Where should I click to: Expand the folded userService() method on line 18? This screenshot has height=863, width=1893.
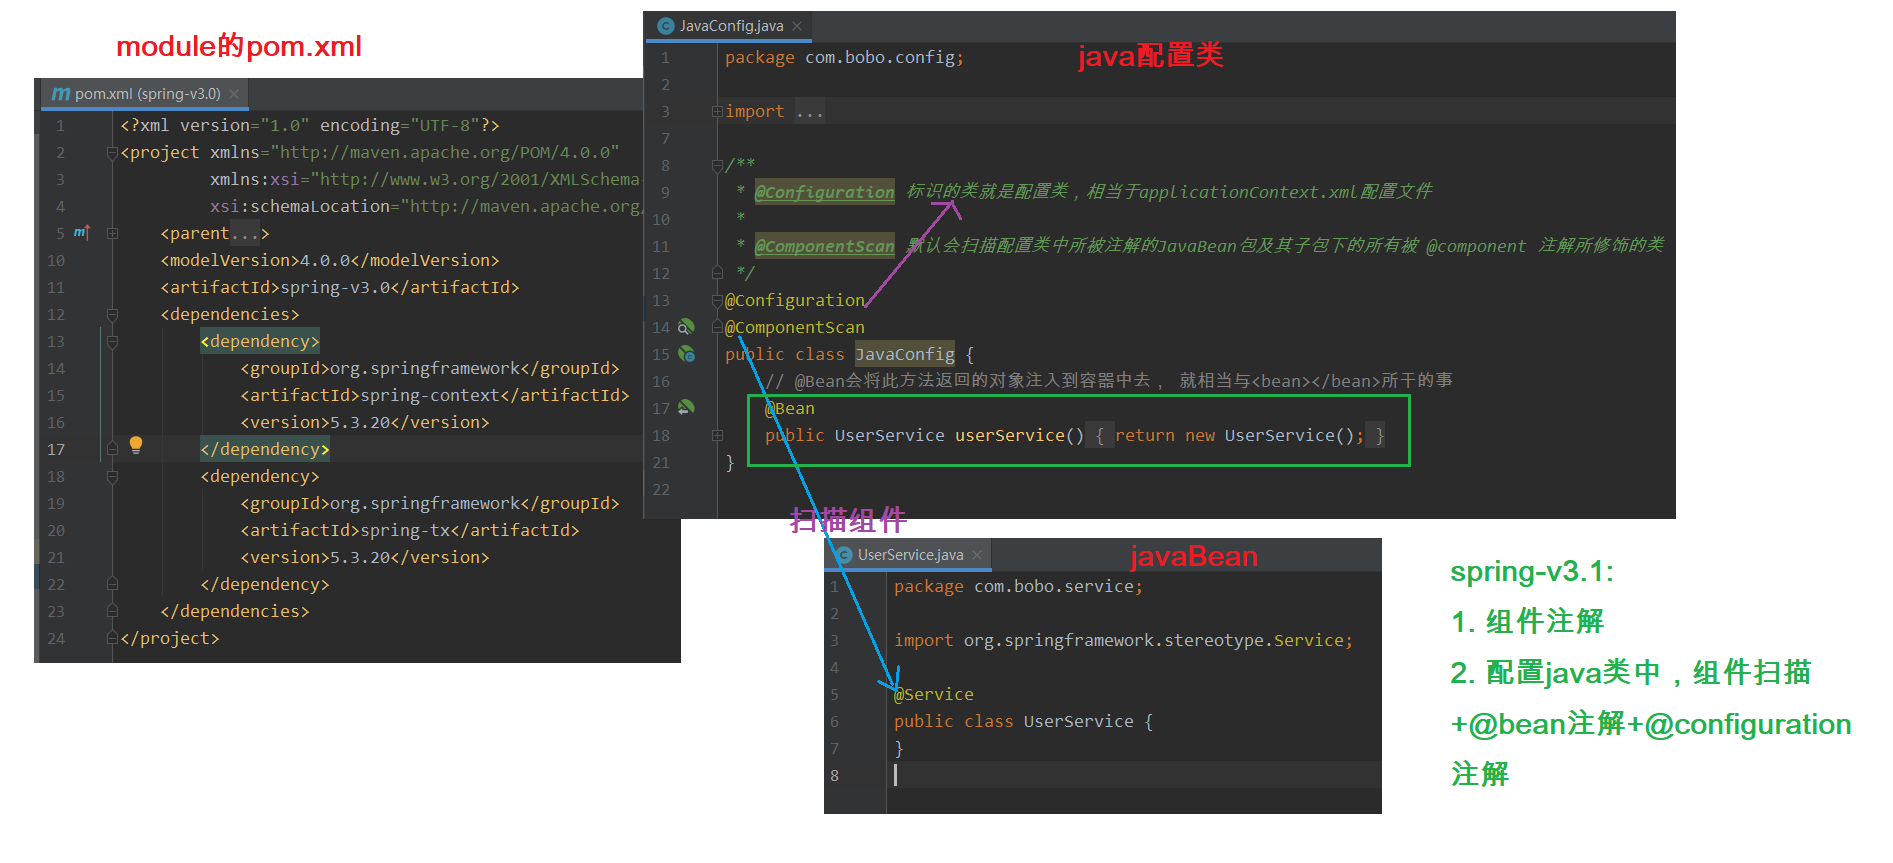tap(717, 435)
